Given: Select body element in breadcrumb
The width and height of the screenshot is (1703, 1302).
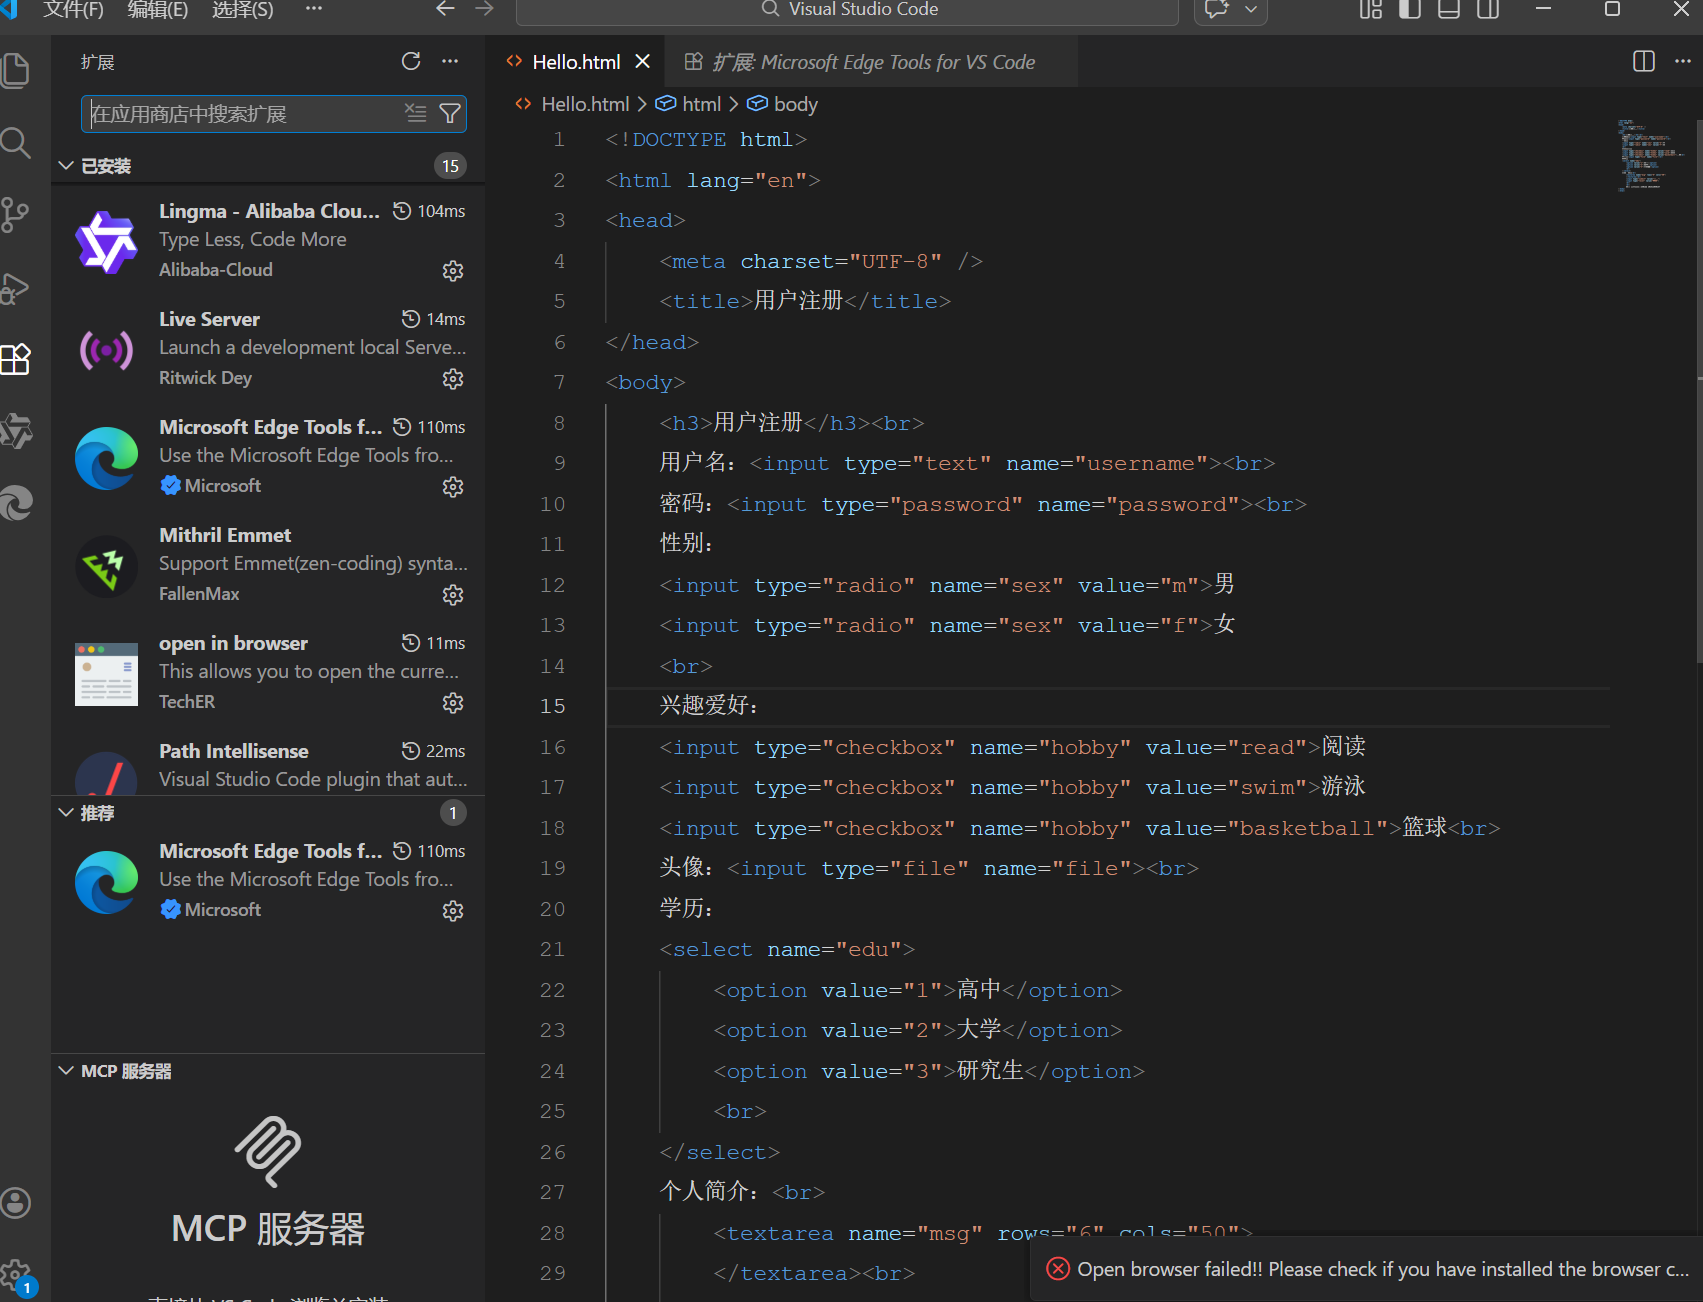Looking at the screenshot, I should [x=795, y=104].
